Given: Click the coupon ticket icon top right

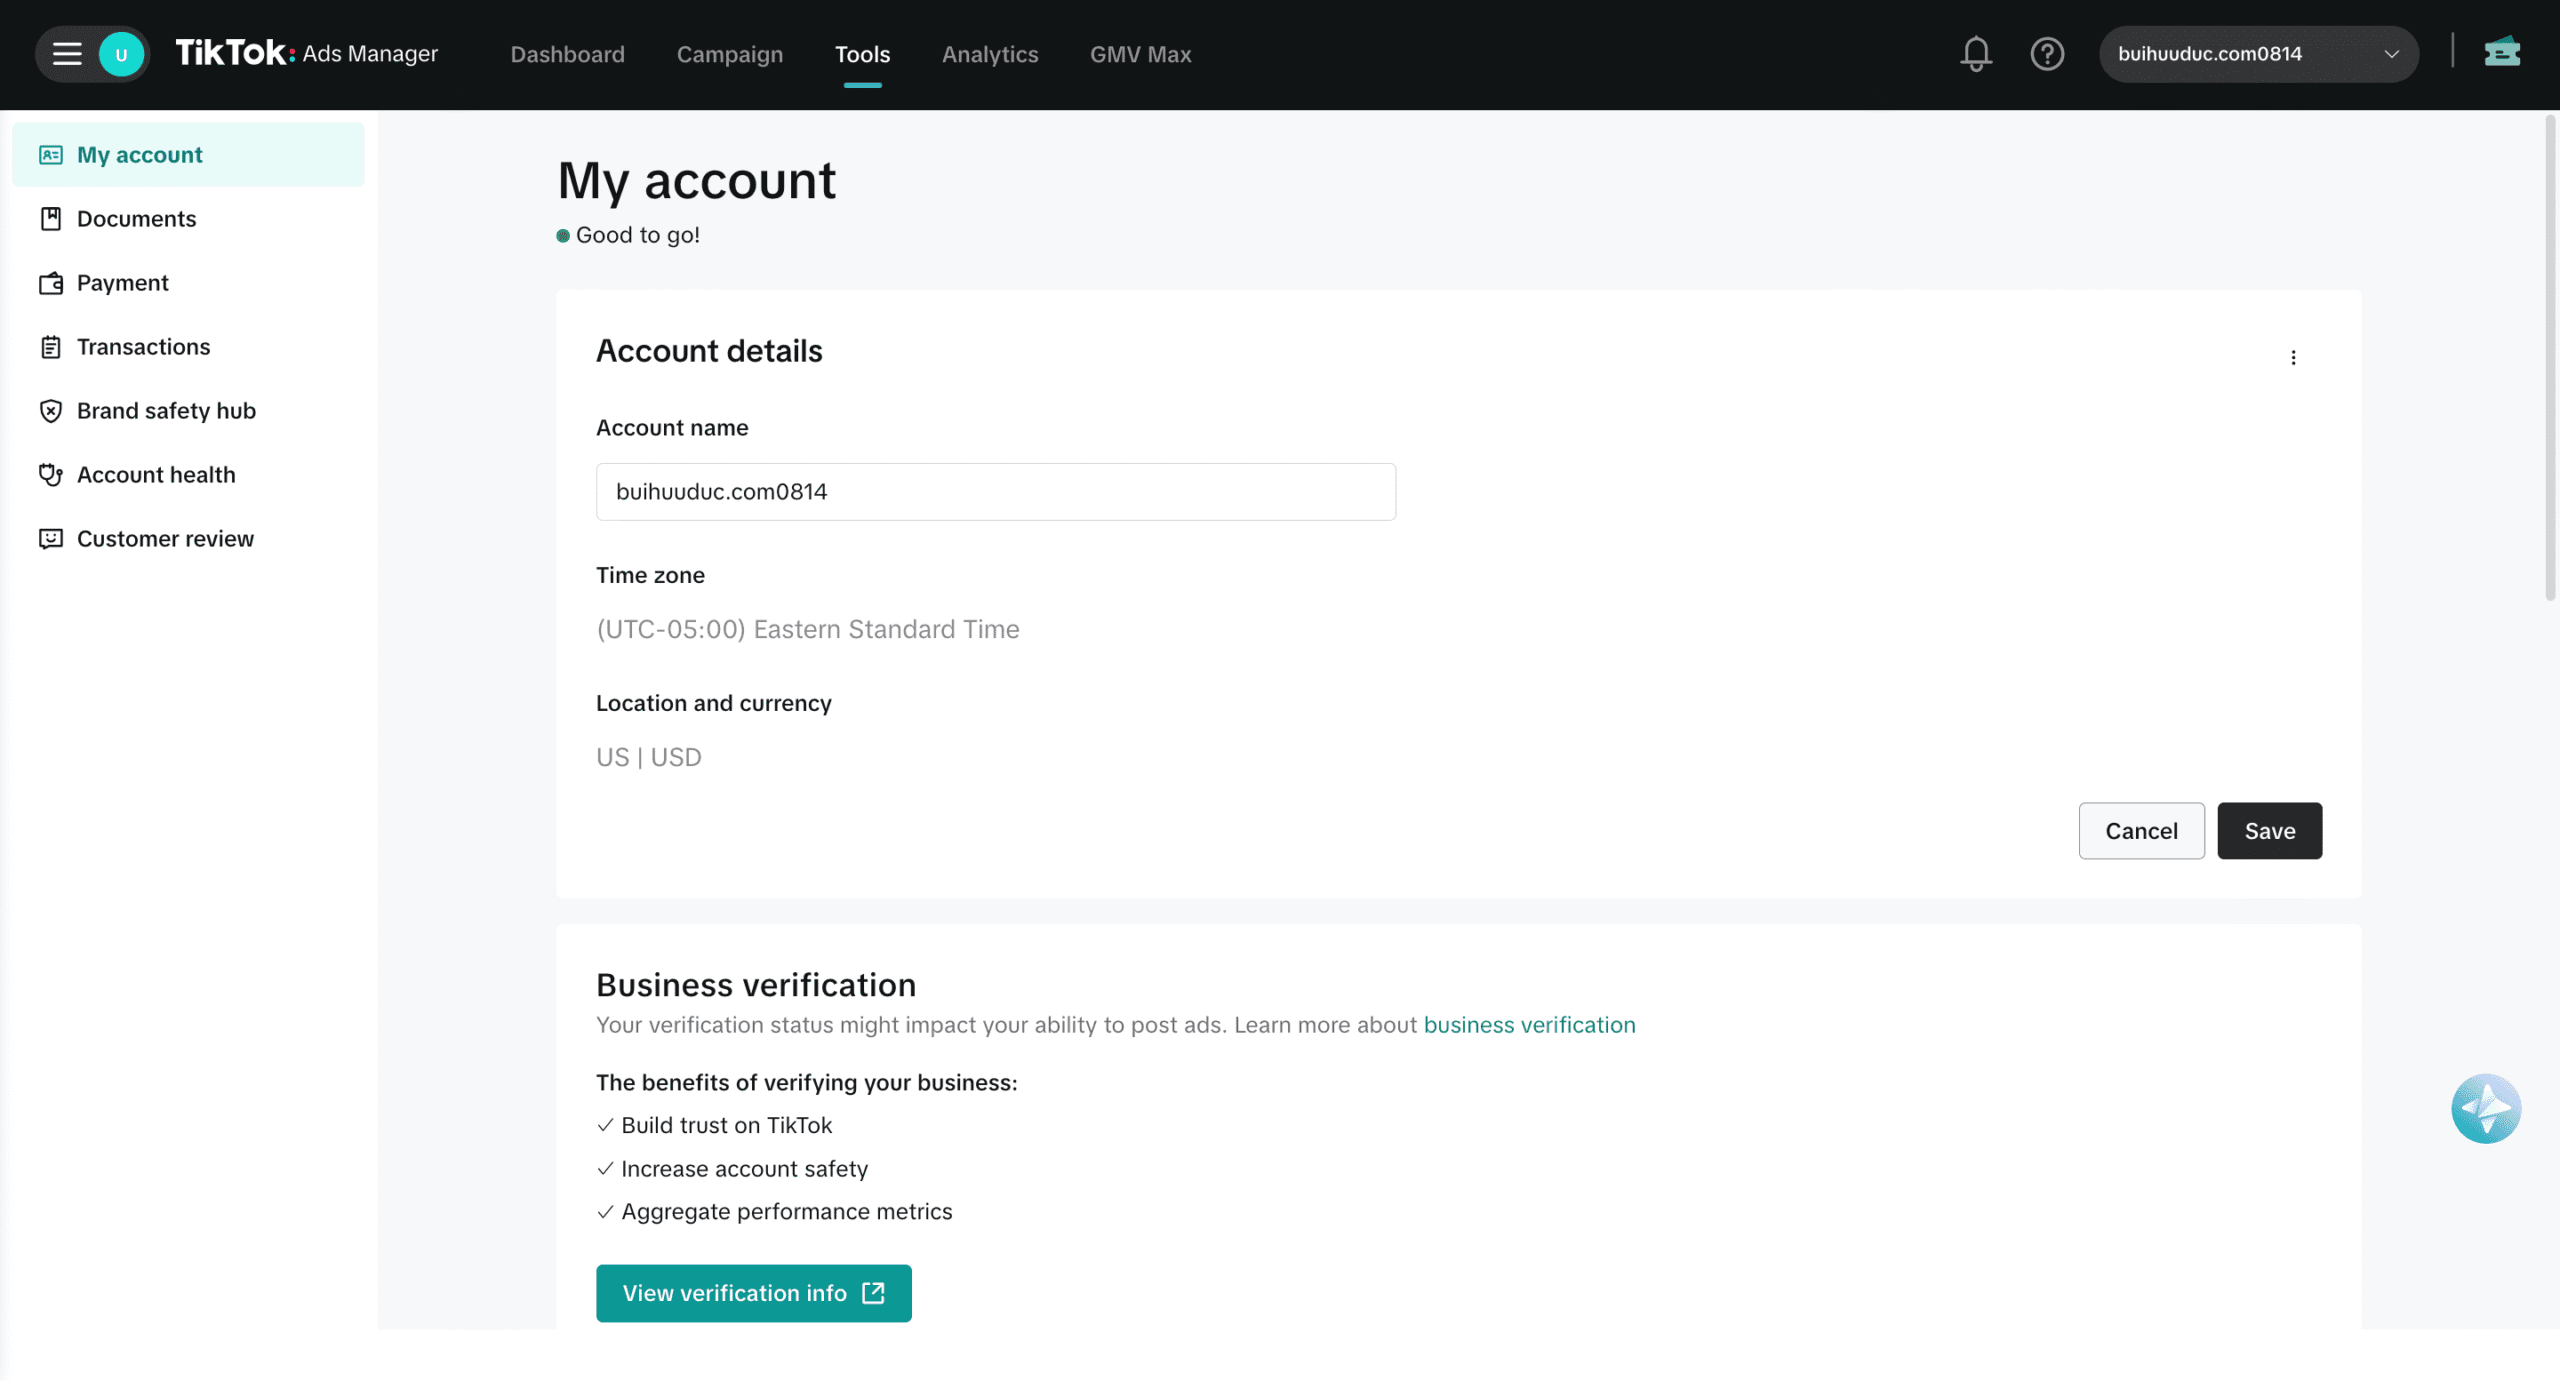Looking at the screenshot, I should [2501, 52].
